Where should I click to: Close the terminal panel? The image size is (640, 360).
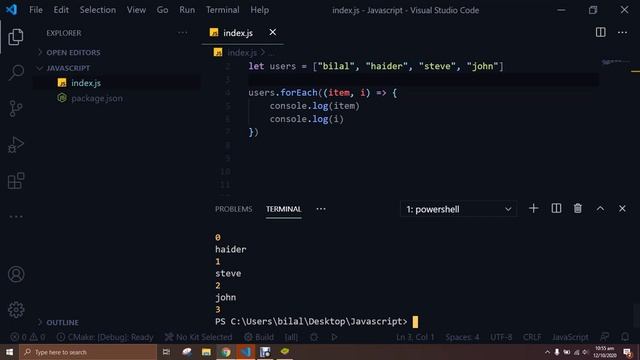pyautogui.click(x=622, y=209)
